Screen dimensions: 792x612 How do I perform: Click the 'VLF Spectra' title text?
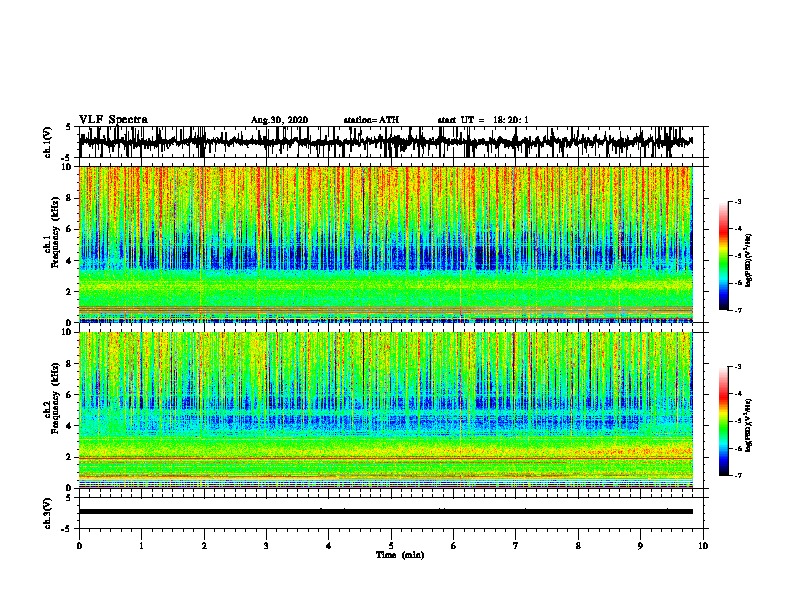[x=113, y=120]
